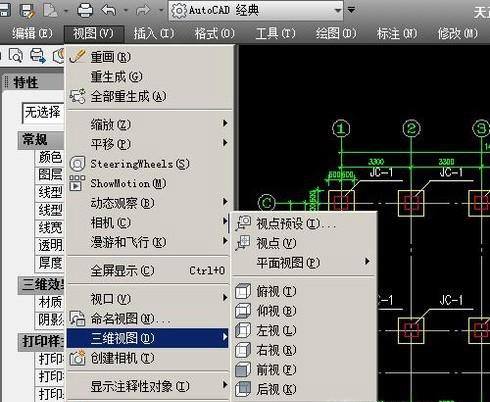This screenshot has width=490, height=402.
Task: Click the Redo arrow icon
Action: click(x=143, y=10)
